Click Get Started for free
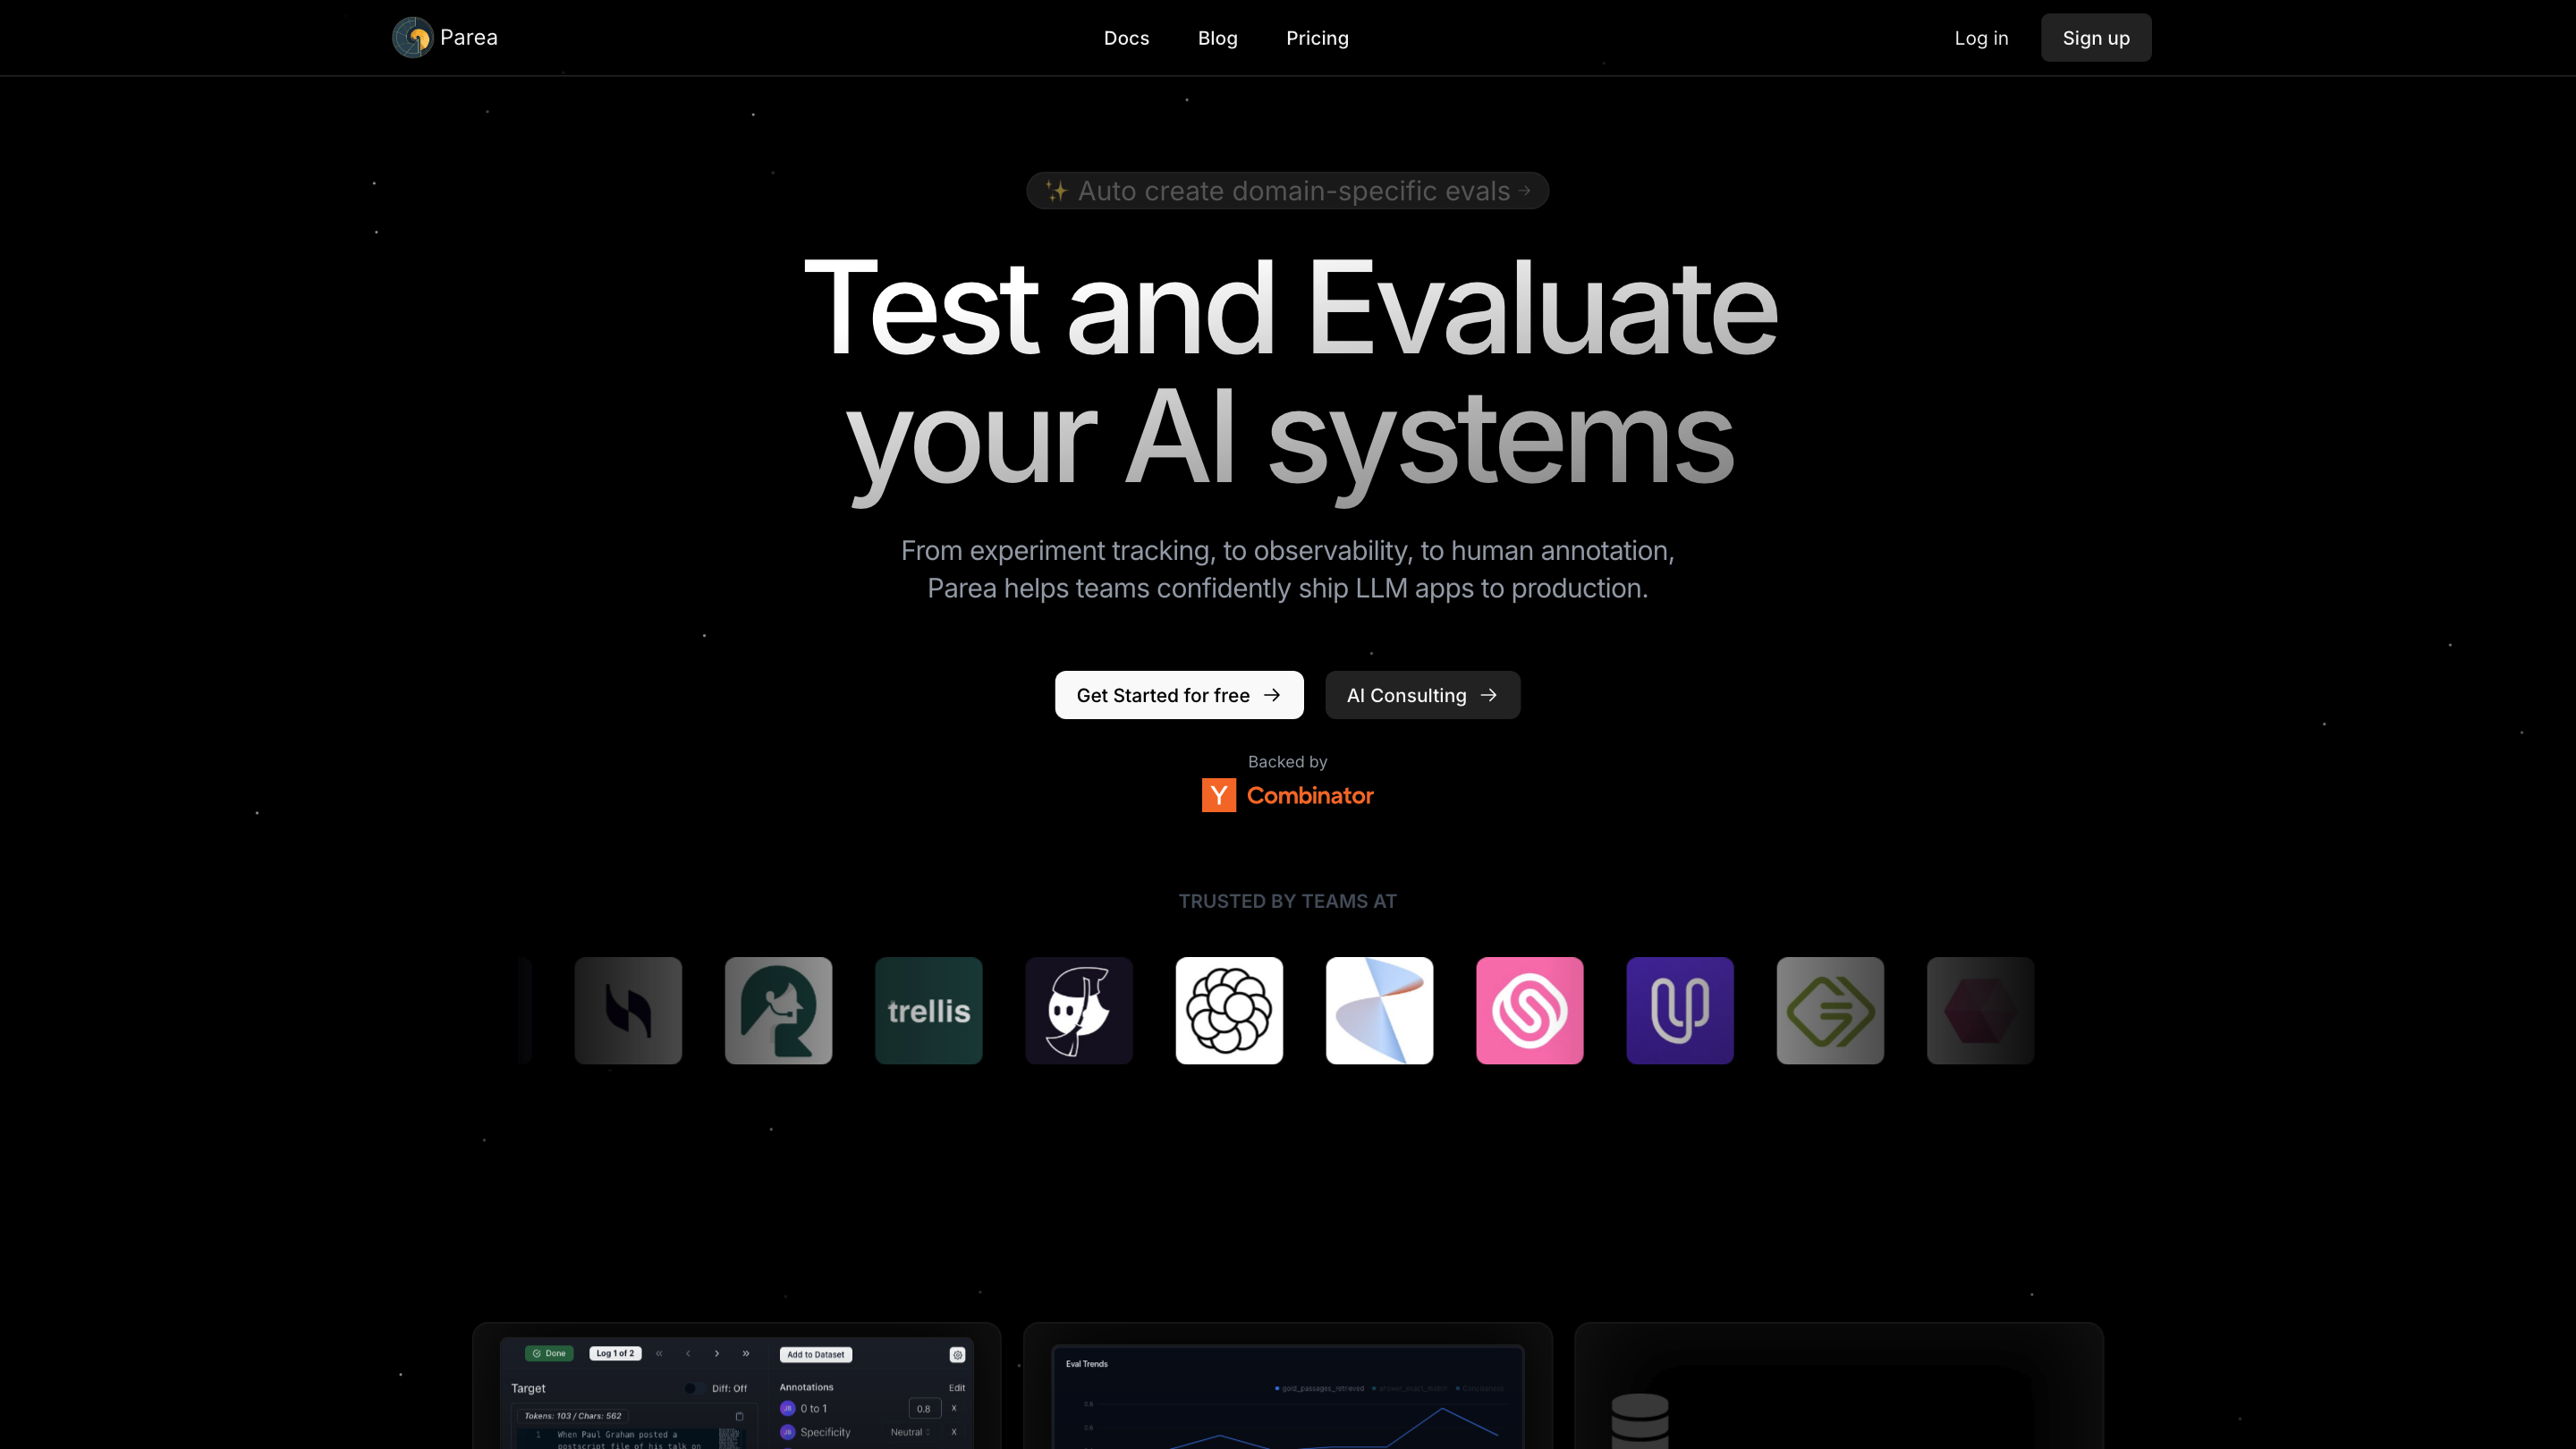Image resolution: width=2576 pixels, height=1449 pixels. [x=1178, y=695]
